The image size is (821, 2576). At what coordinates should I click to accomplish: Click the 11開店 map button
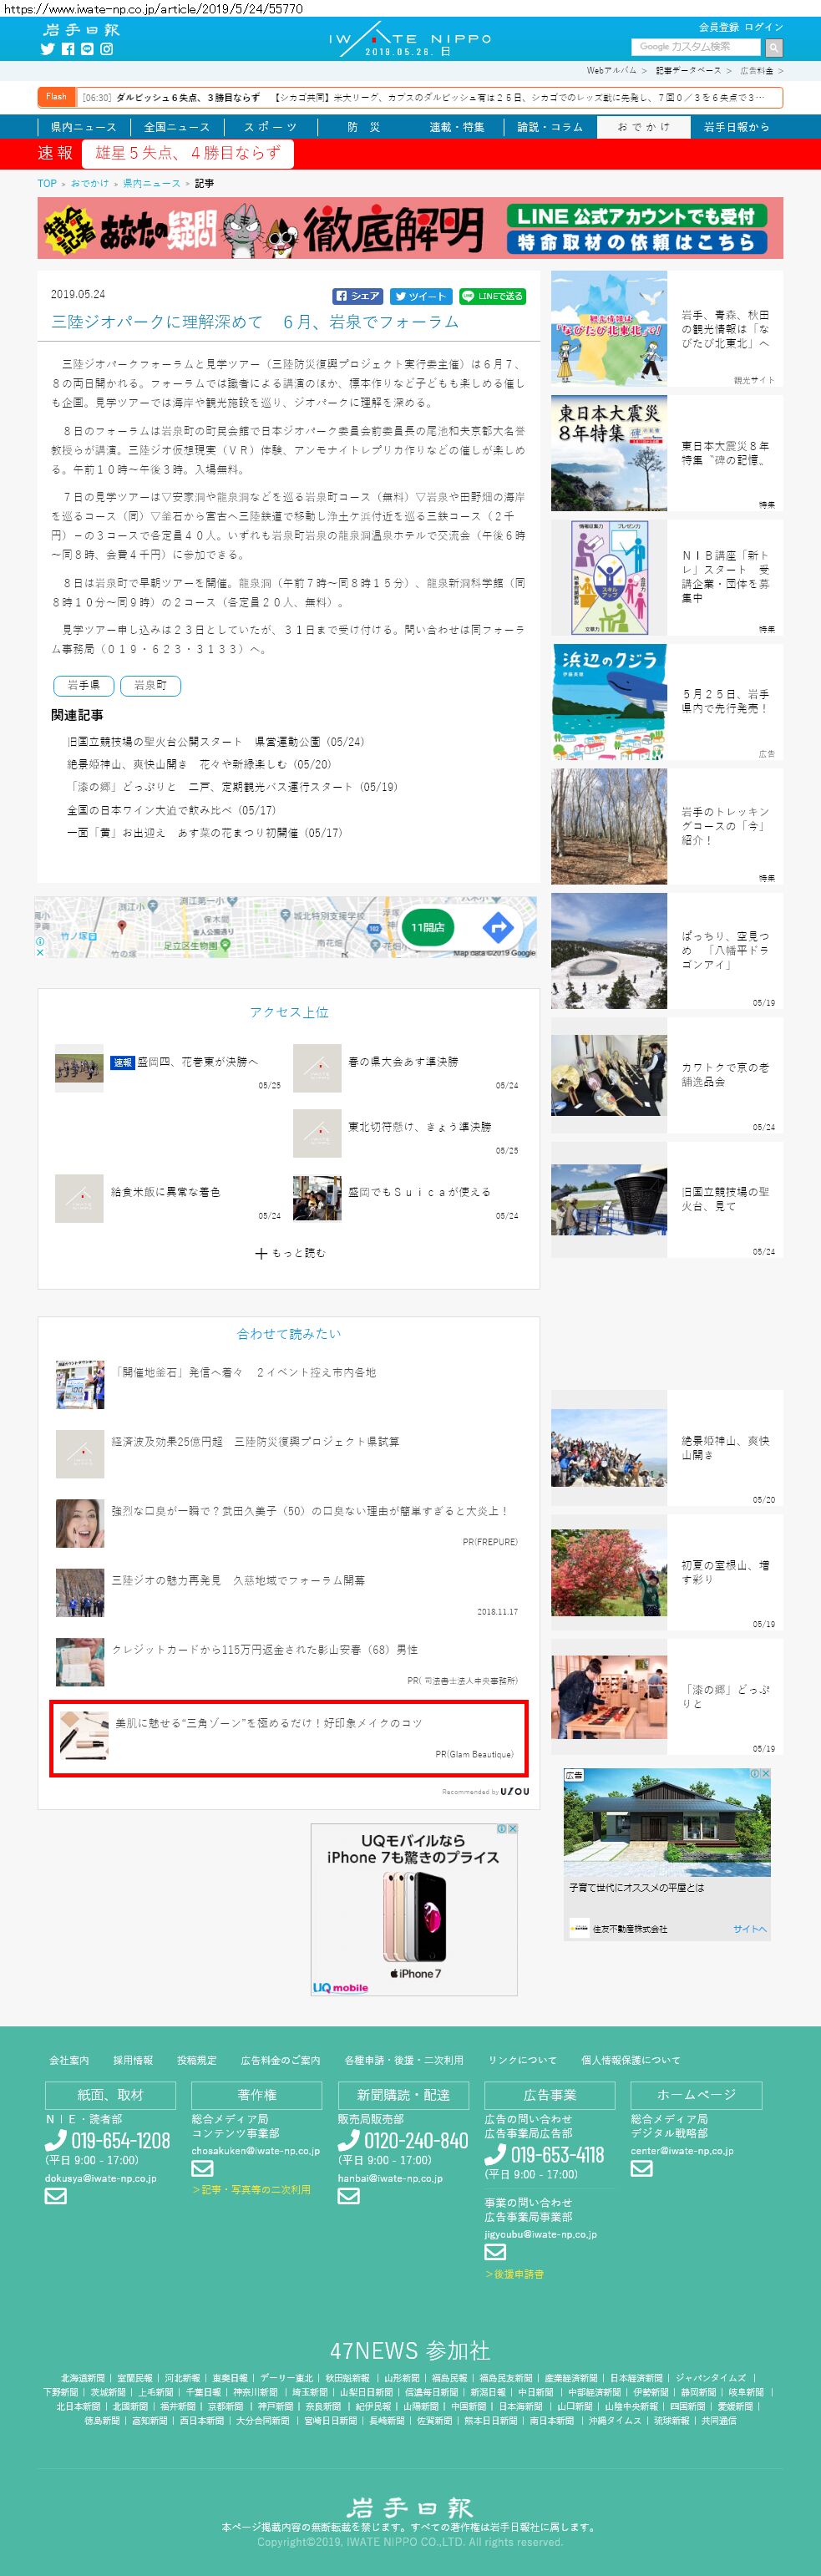point(428,927)
